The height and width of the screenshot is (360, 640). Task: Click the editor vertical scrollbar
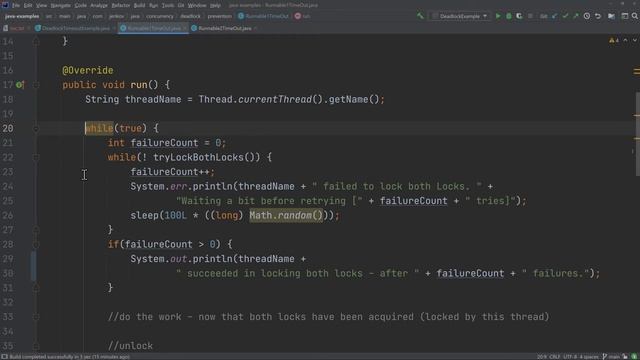[x=637, y=134]
